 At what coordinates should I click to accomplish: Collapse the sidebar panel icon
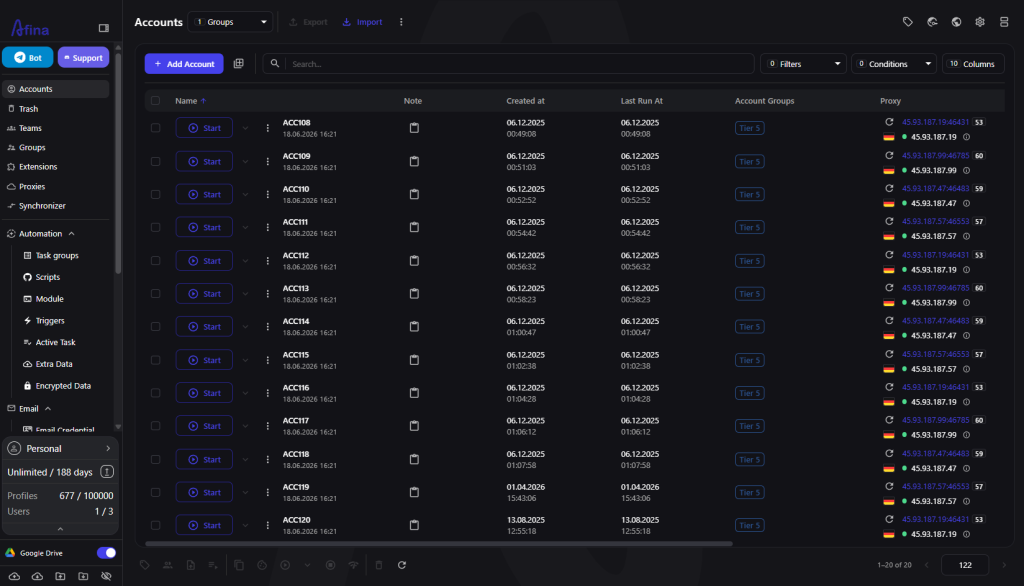(103, 28)
